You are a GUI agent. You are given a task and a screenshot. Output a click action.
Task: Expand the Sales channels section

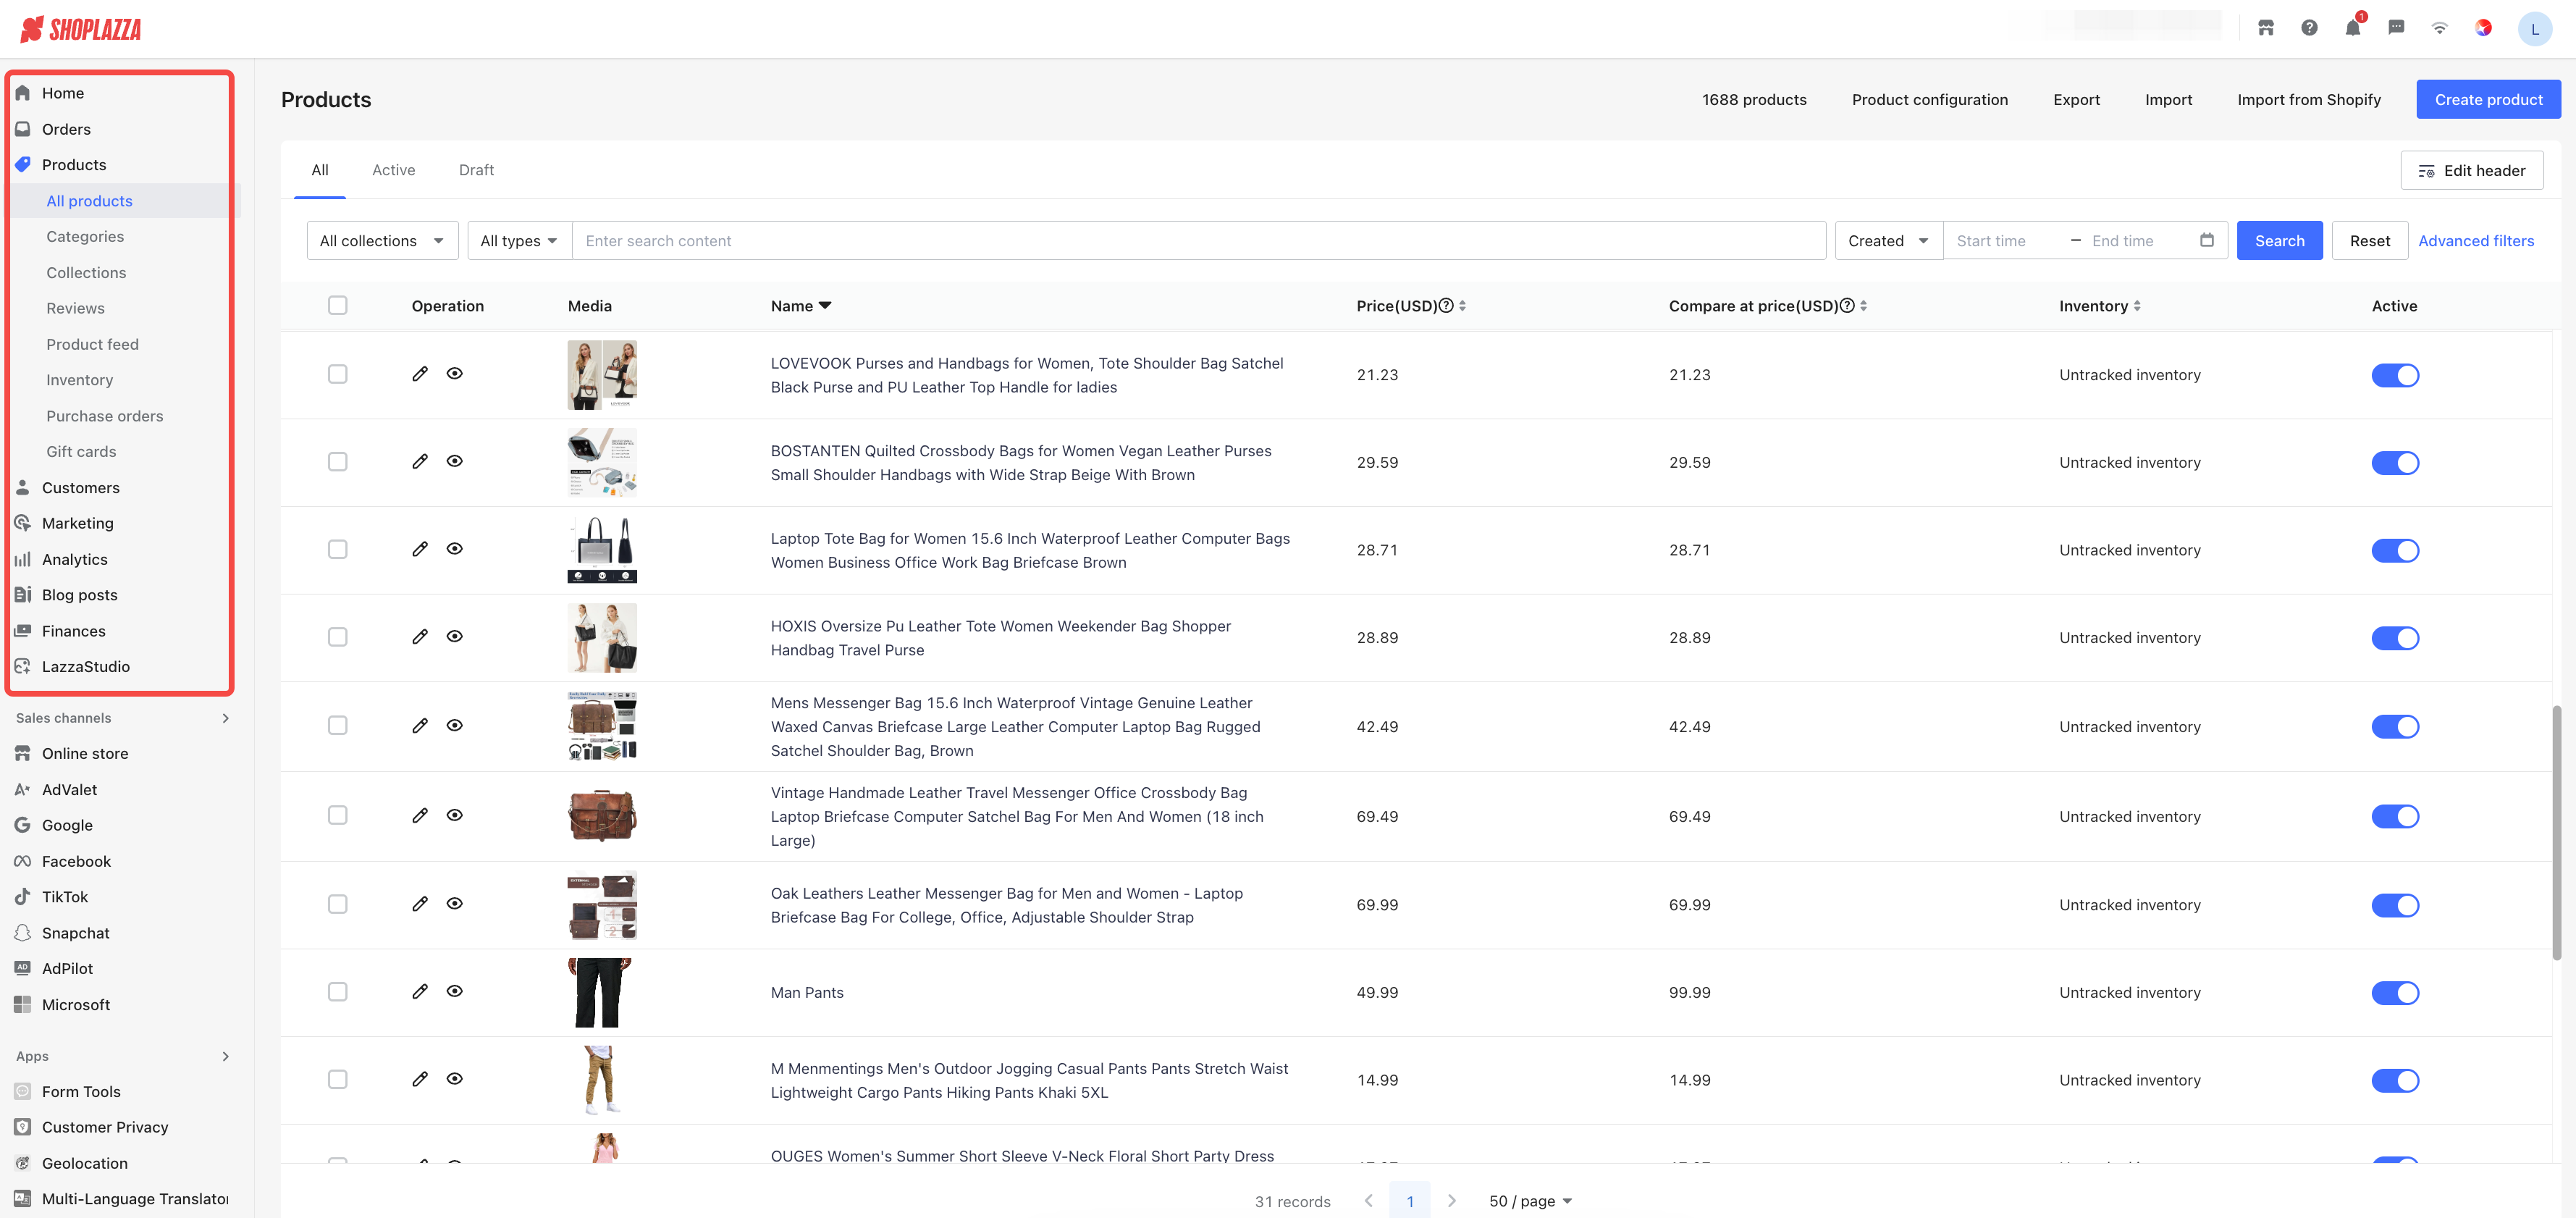tap(226, 718)
